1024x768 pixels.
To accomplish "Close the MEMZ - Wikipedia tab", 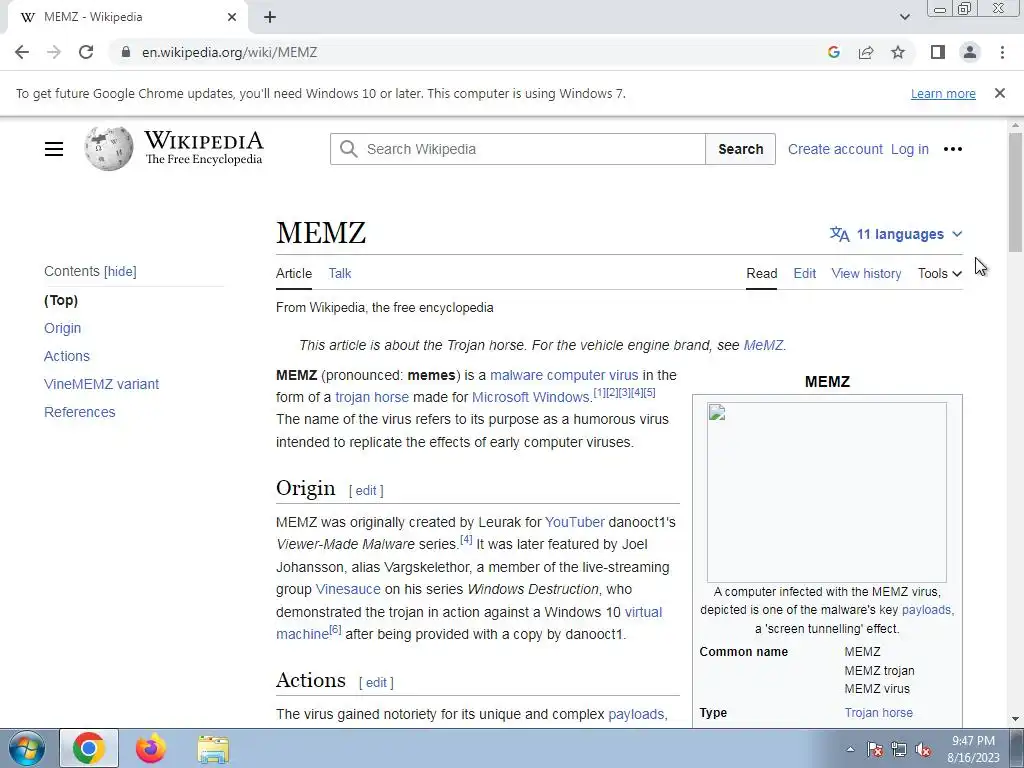I will [232, 17].
